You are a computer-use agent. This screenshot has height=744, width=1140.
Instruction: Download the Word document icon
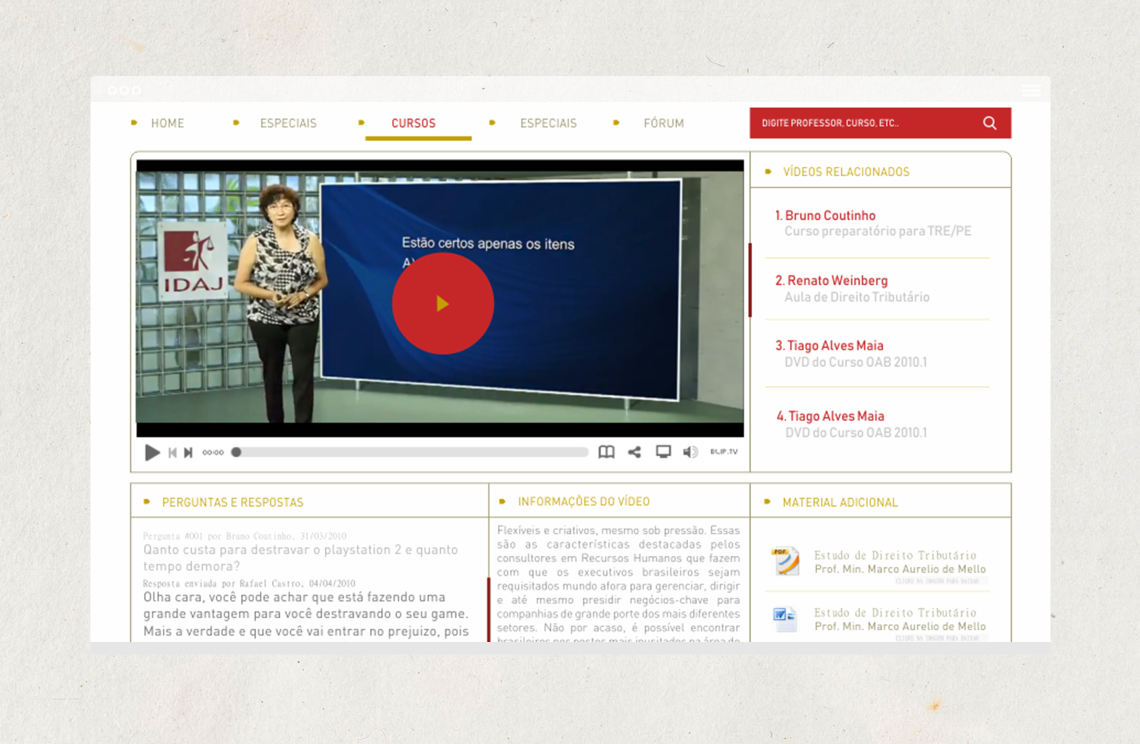click(x=785, y=619)
